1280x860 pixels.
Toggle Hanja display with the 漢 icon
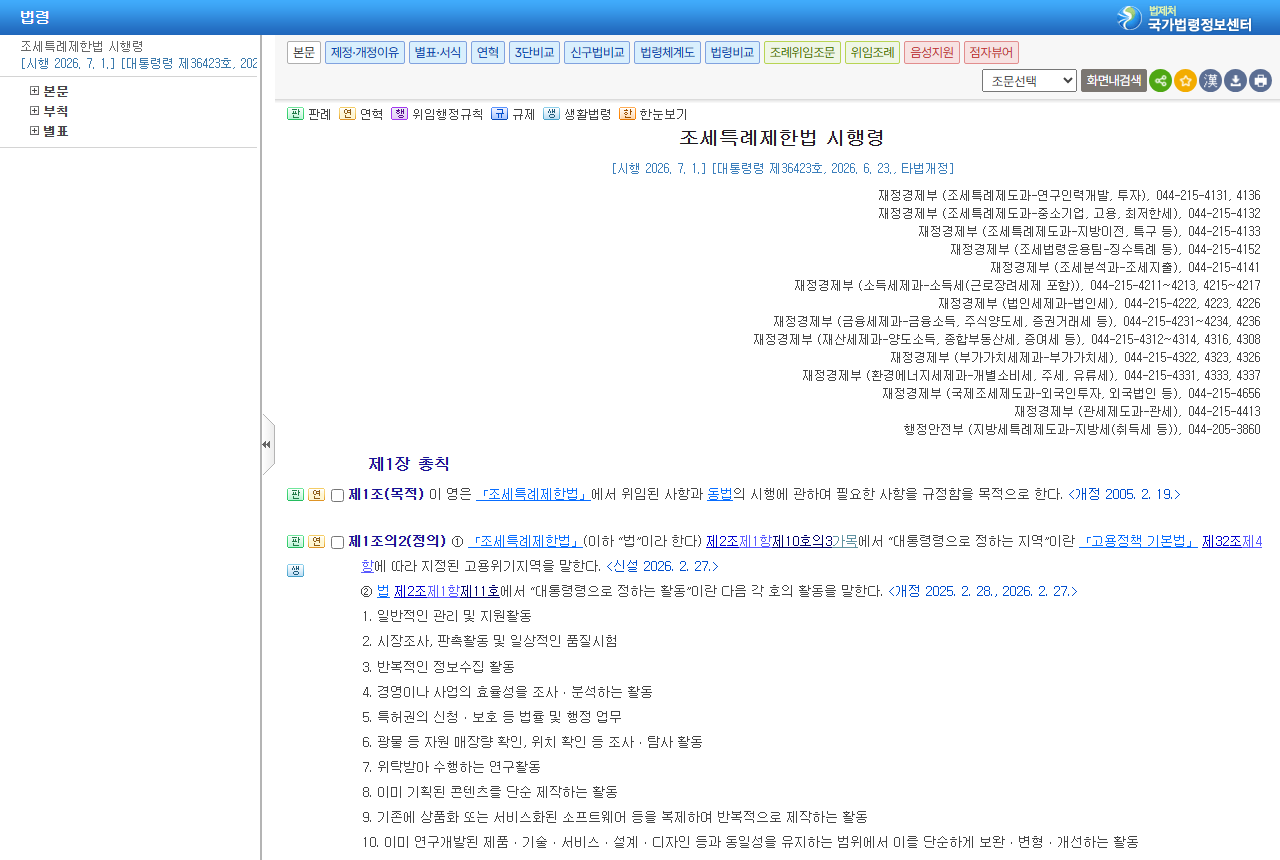(1210, 81)
